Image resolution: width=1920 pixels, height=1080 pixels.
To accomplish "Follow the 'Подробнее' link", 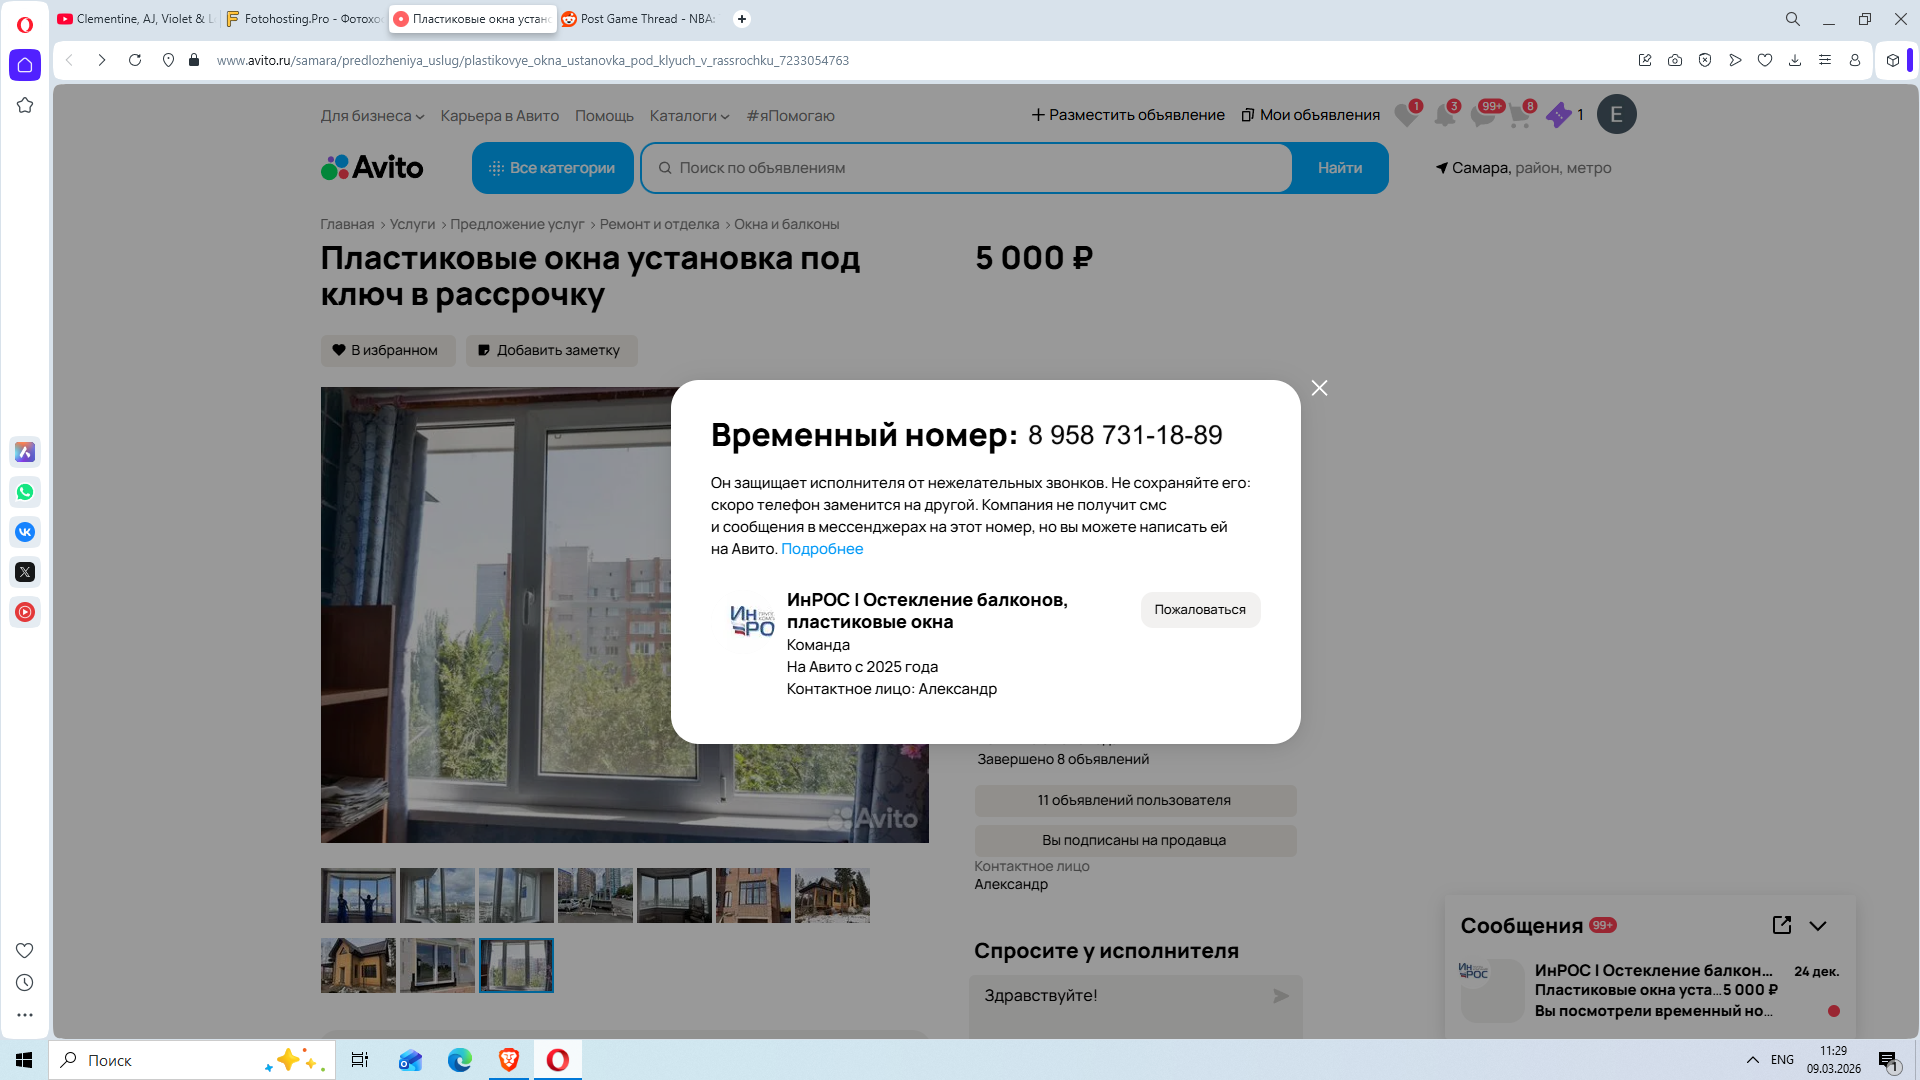I will click(x=822, y=549).
